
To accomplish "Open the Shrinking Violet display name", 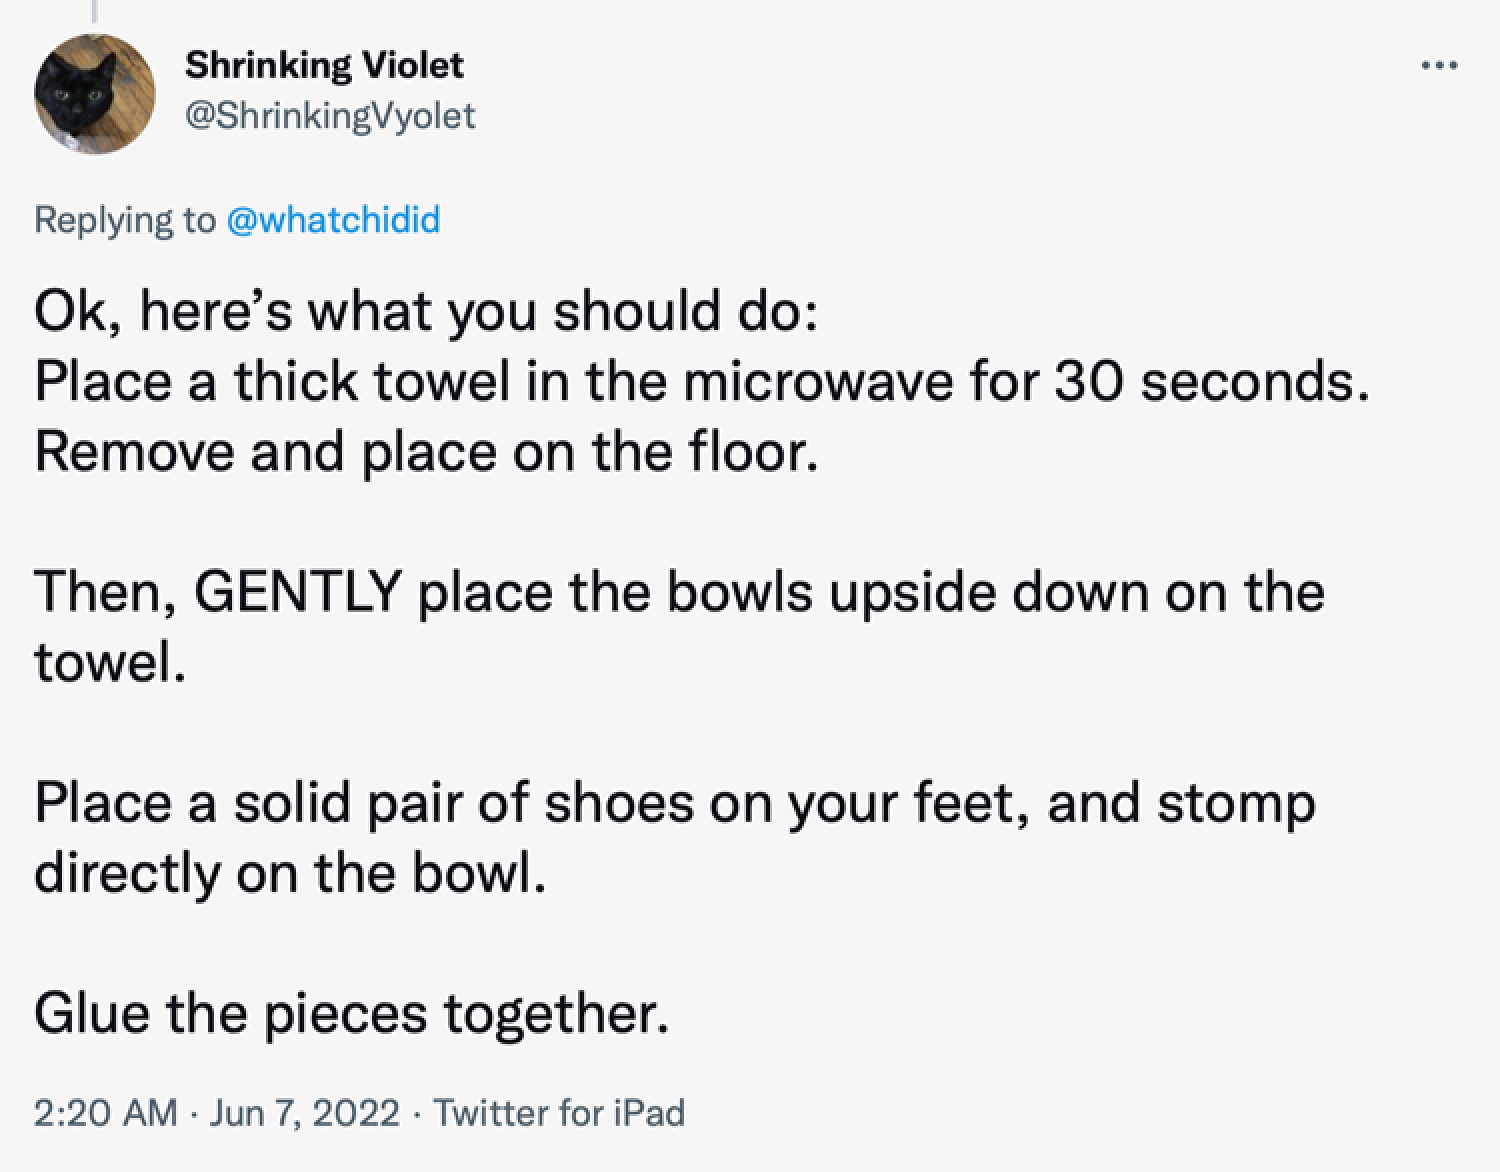I will [x=325, y=65].
